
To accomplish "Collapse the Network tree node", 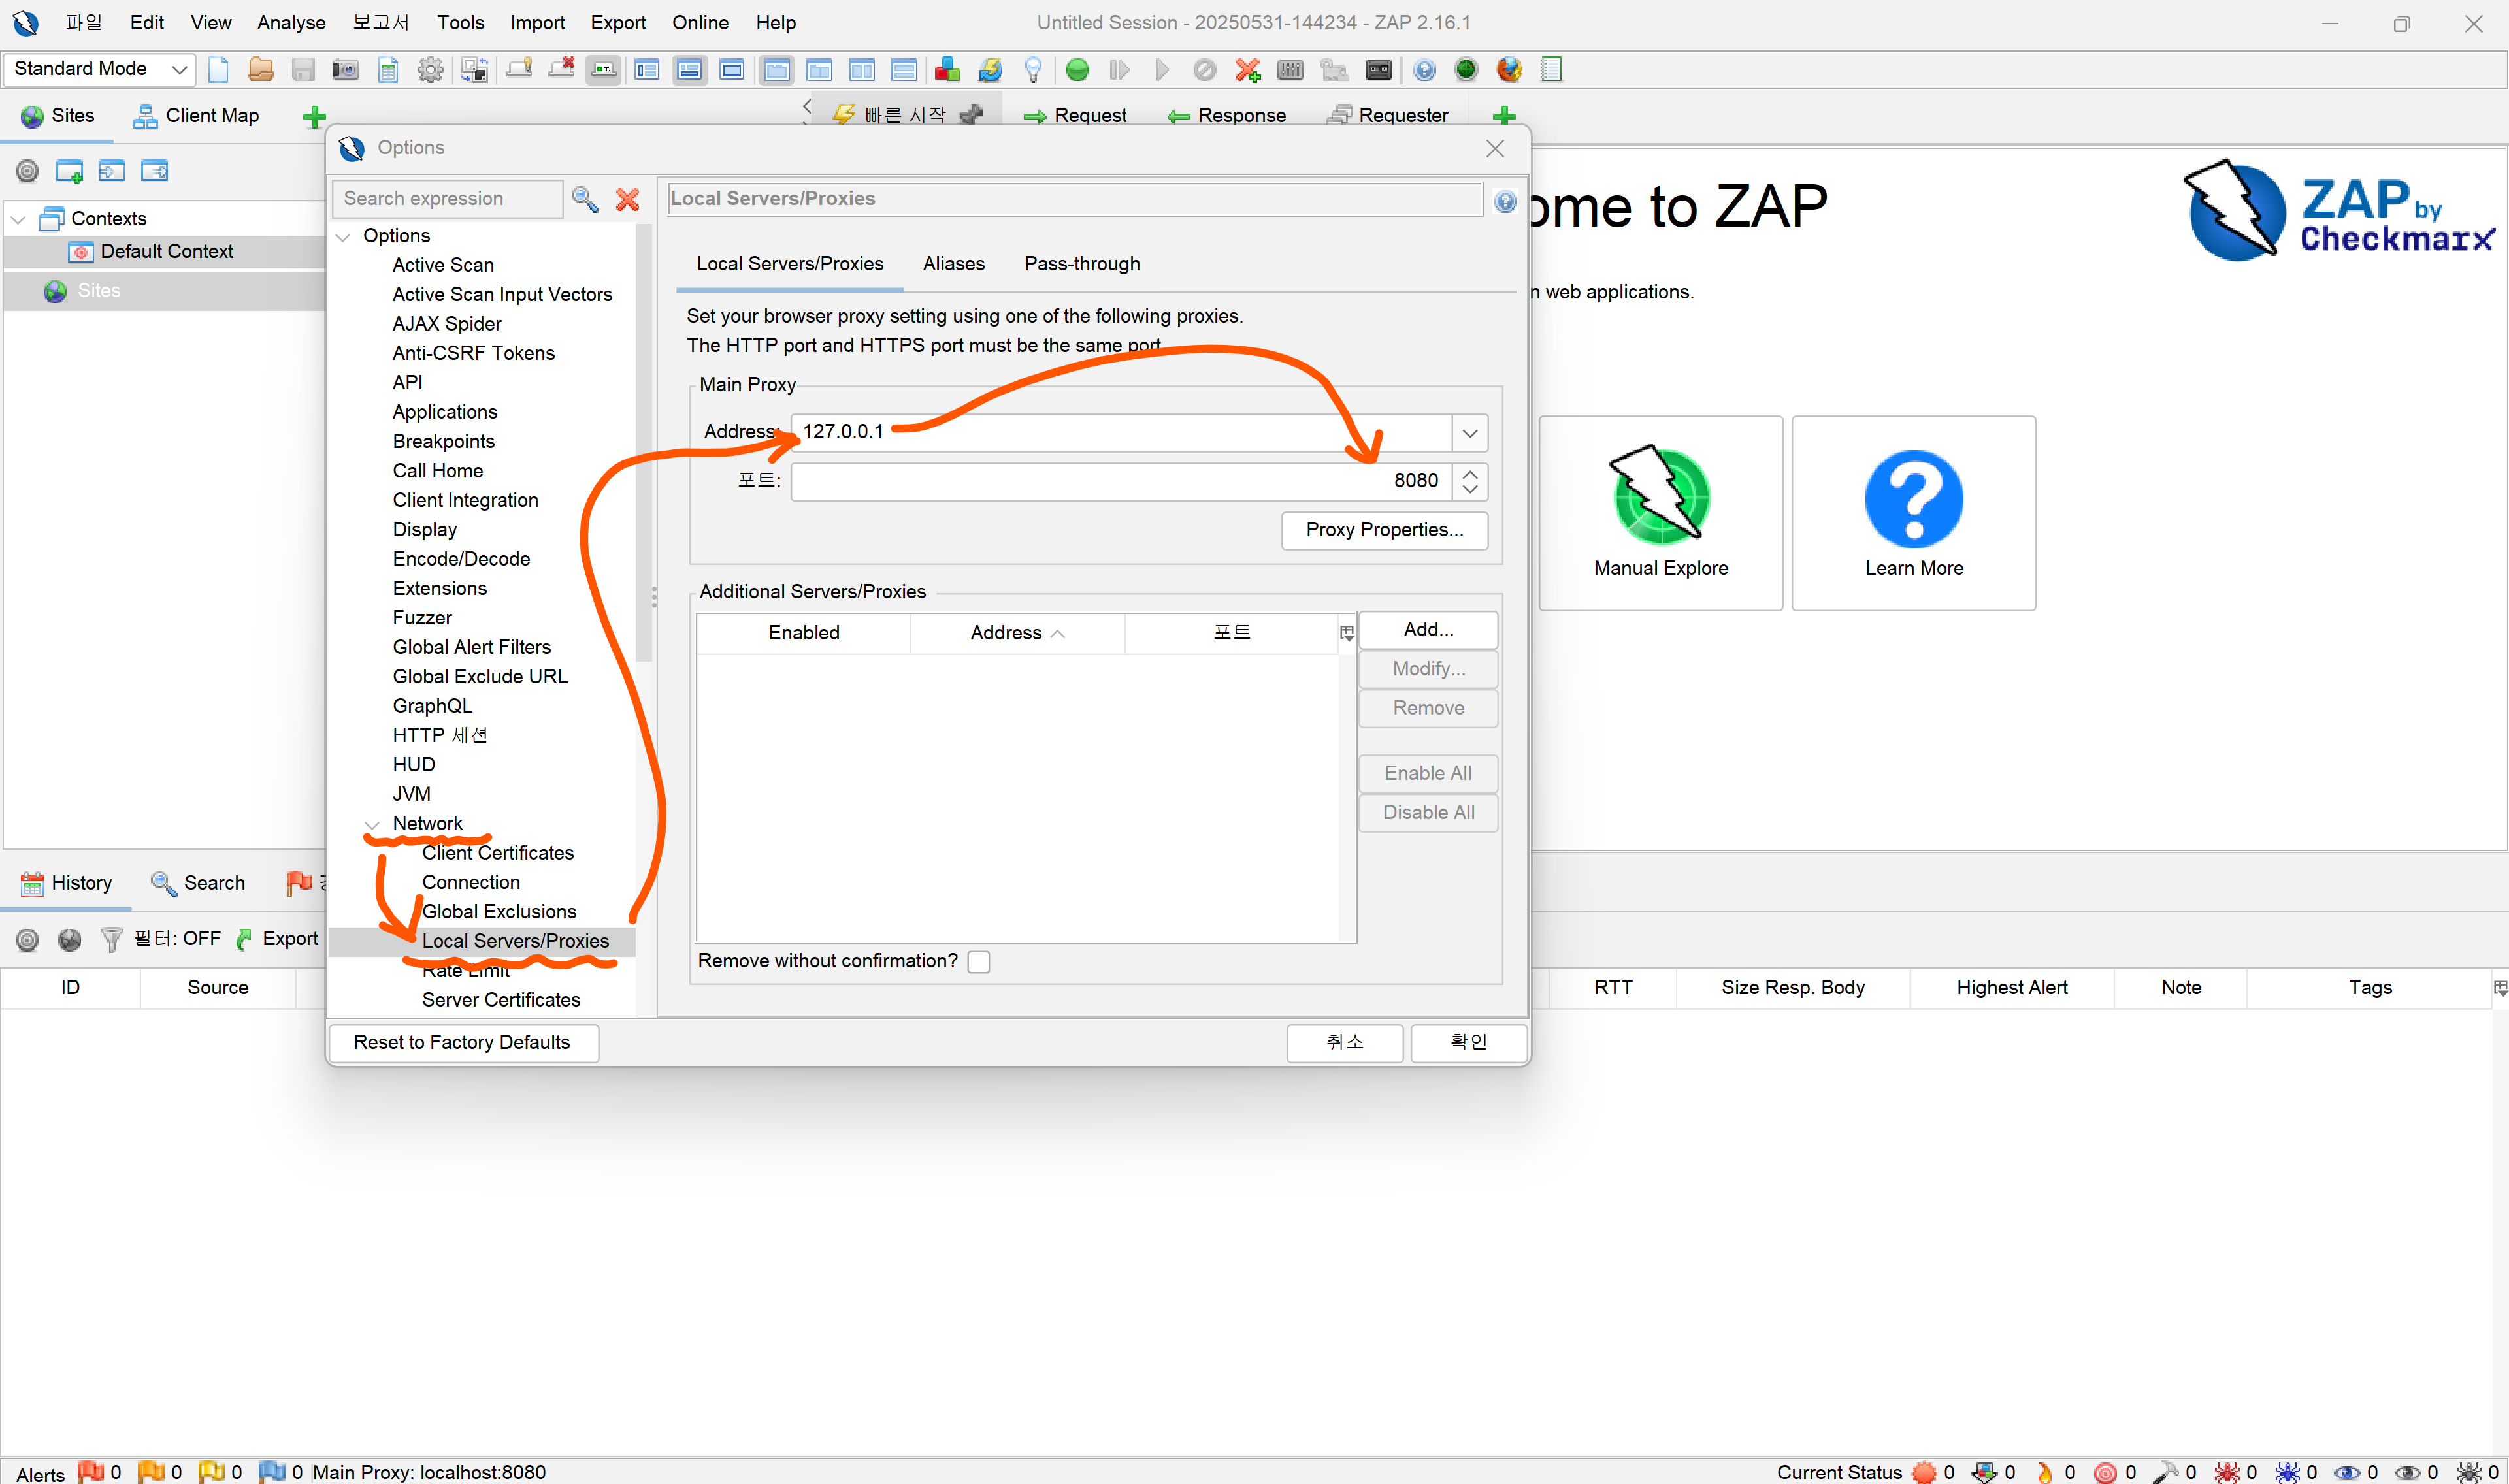I will (372, 825).
